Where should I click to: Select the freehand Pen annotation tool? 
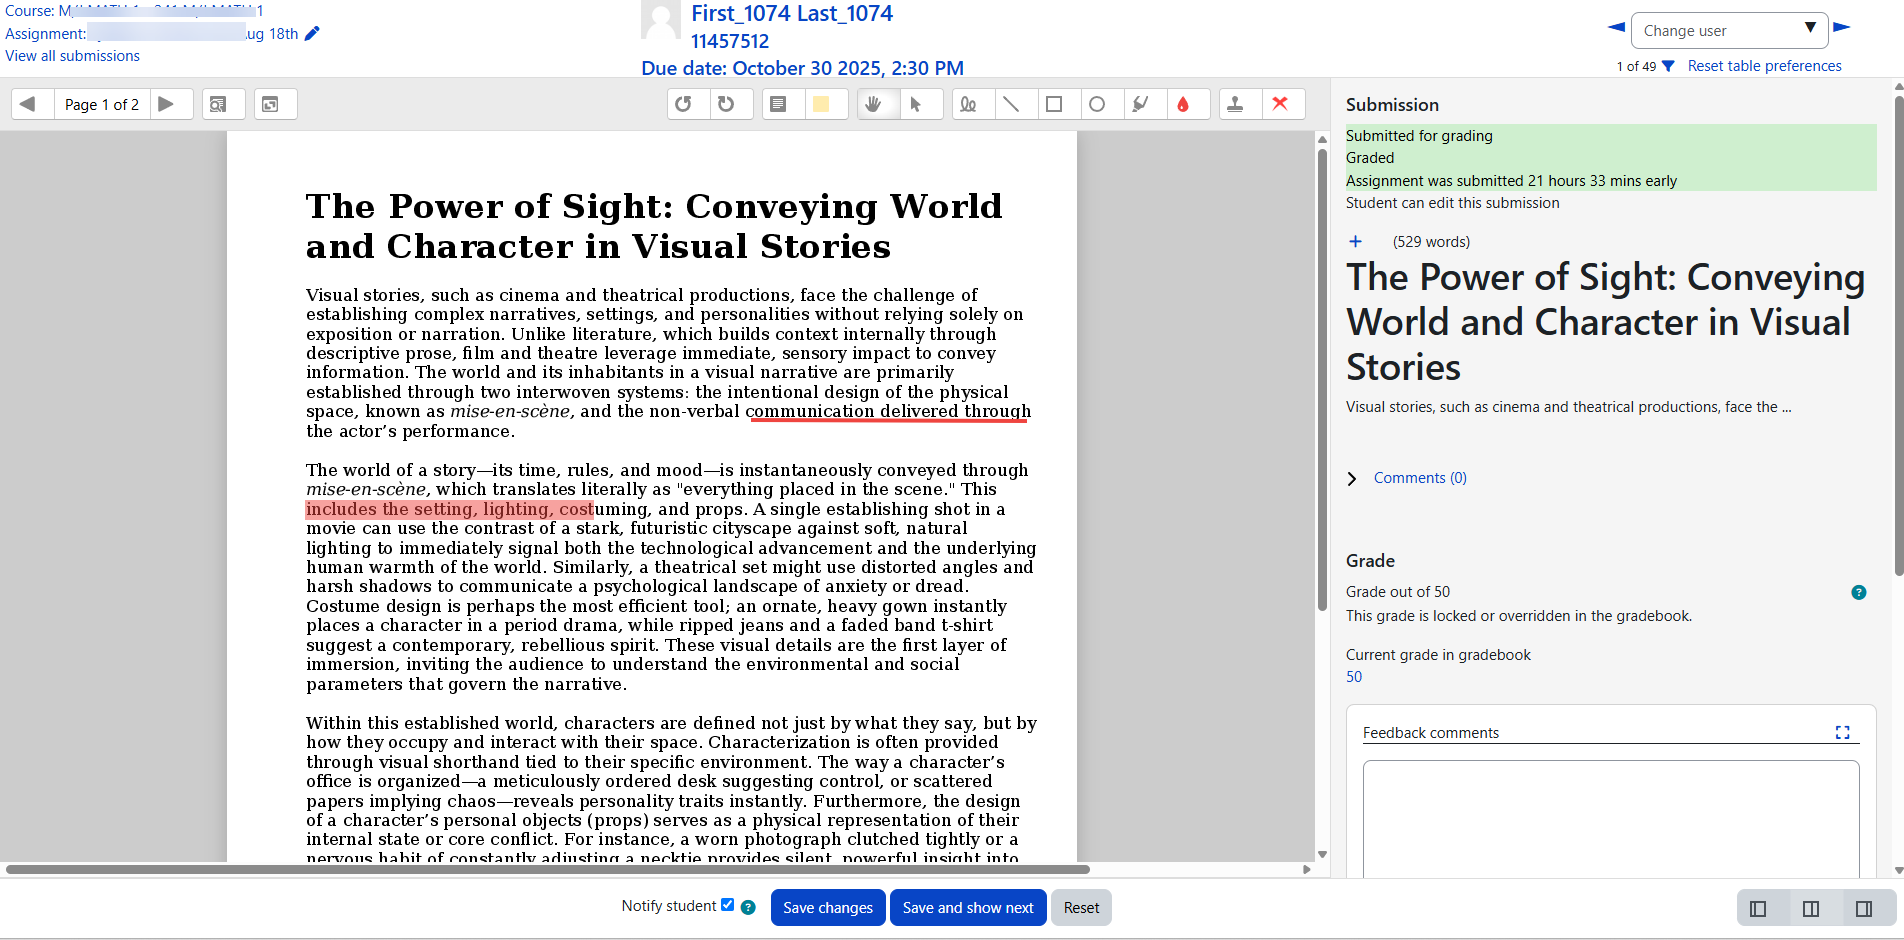pos(968,104)
